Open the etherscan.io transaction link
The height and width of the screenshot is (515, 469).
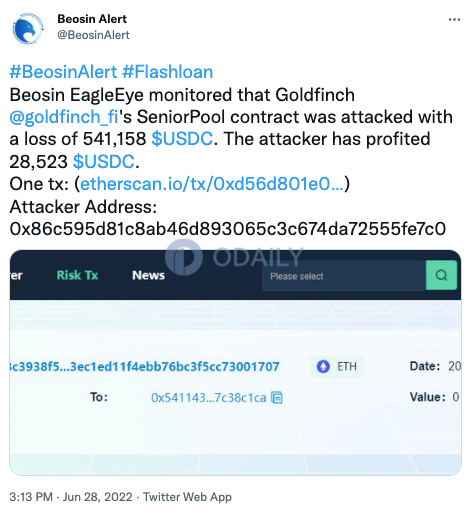pyautogui.click(x=212, y=184)
